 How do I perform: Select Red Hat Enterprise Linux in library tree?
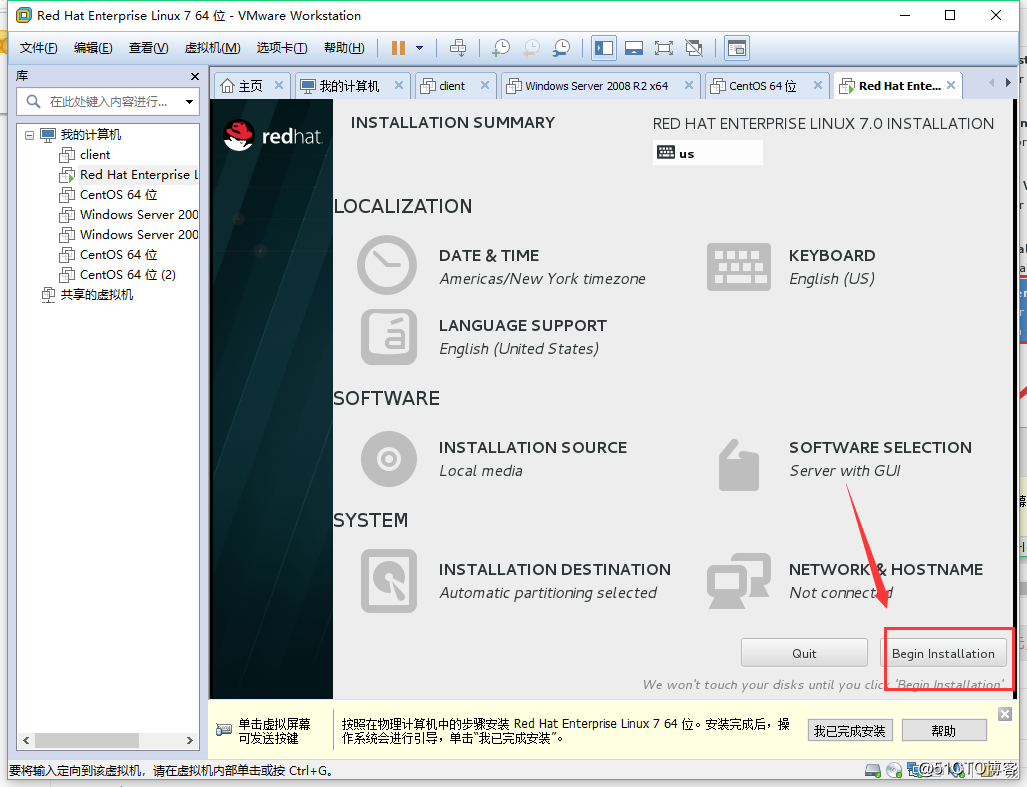138,175
